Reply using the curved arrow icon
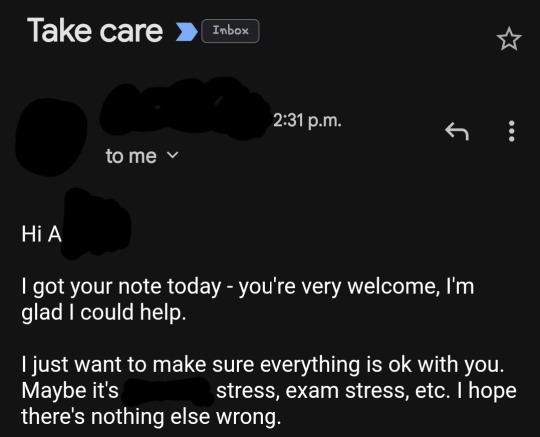Viewport: 540px width, 437px height. pos(457,131)
